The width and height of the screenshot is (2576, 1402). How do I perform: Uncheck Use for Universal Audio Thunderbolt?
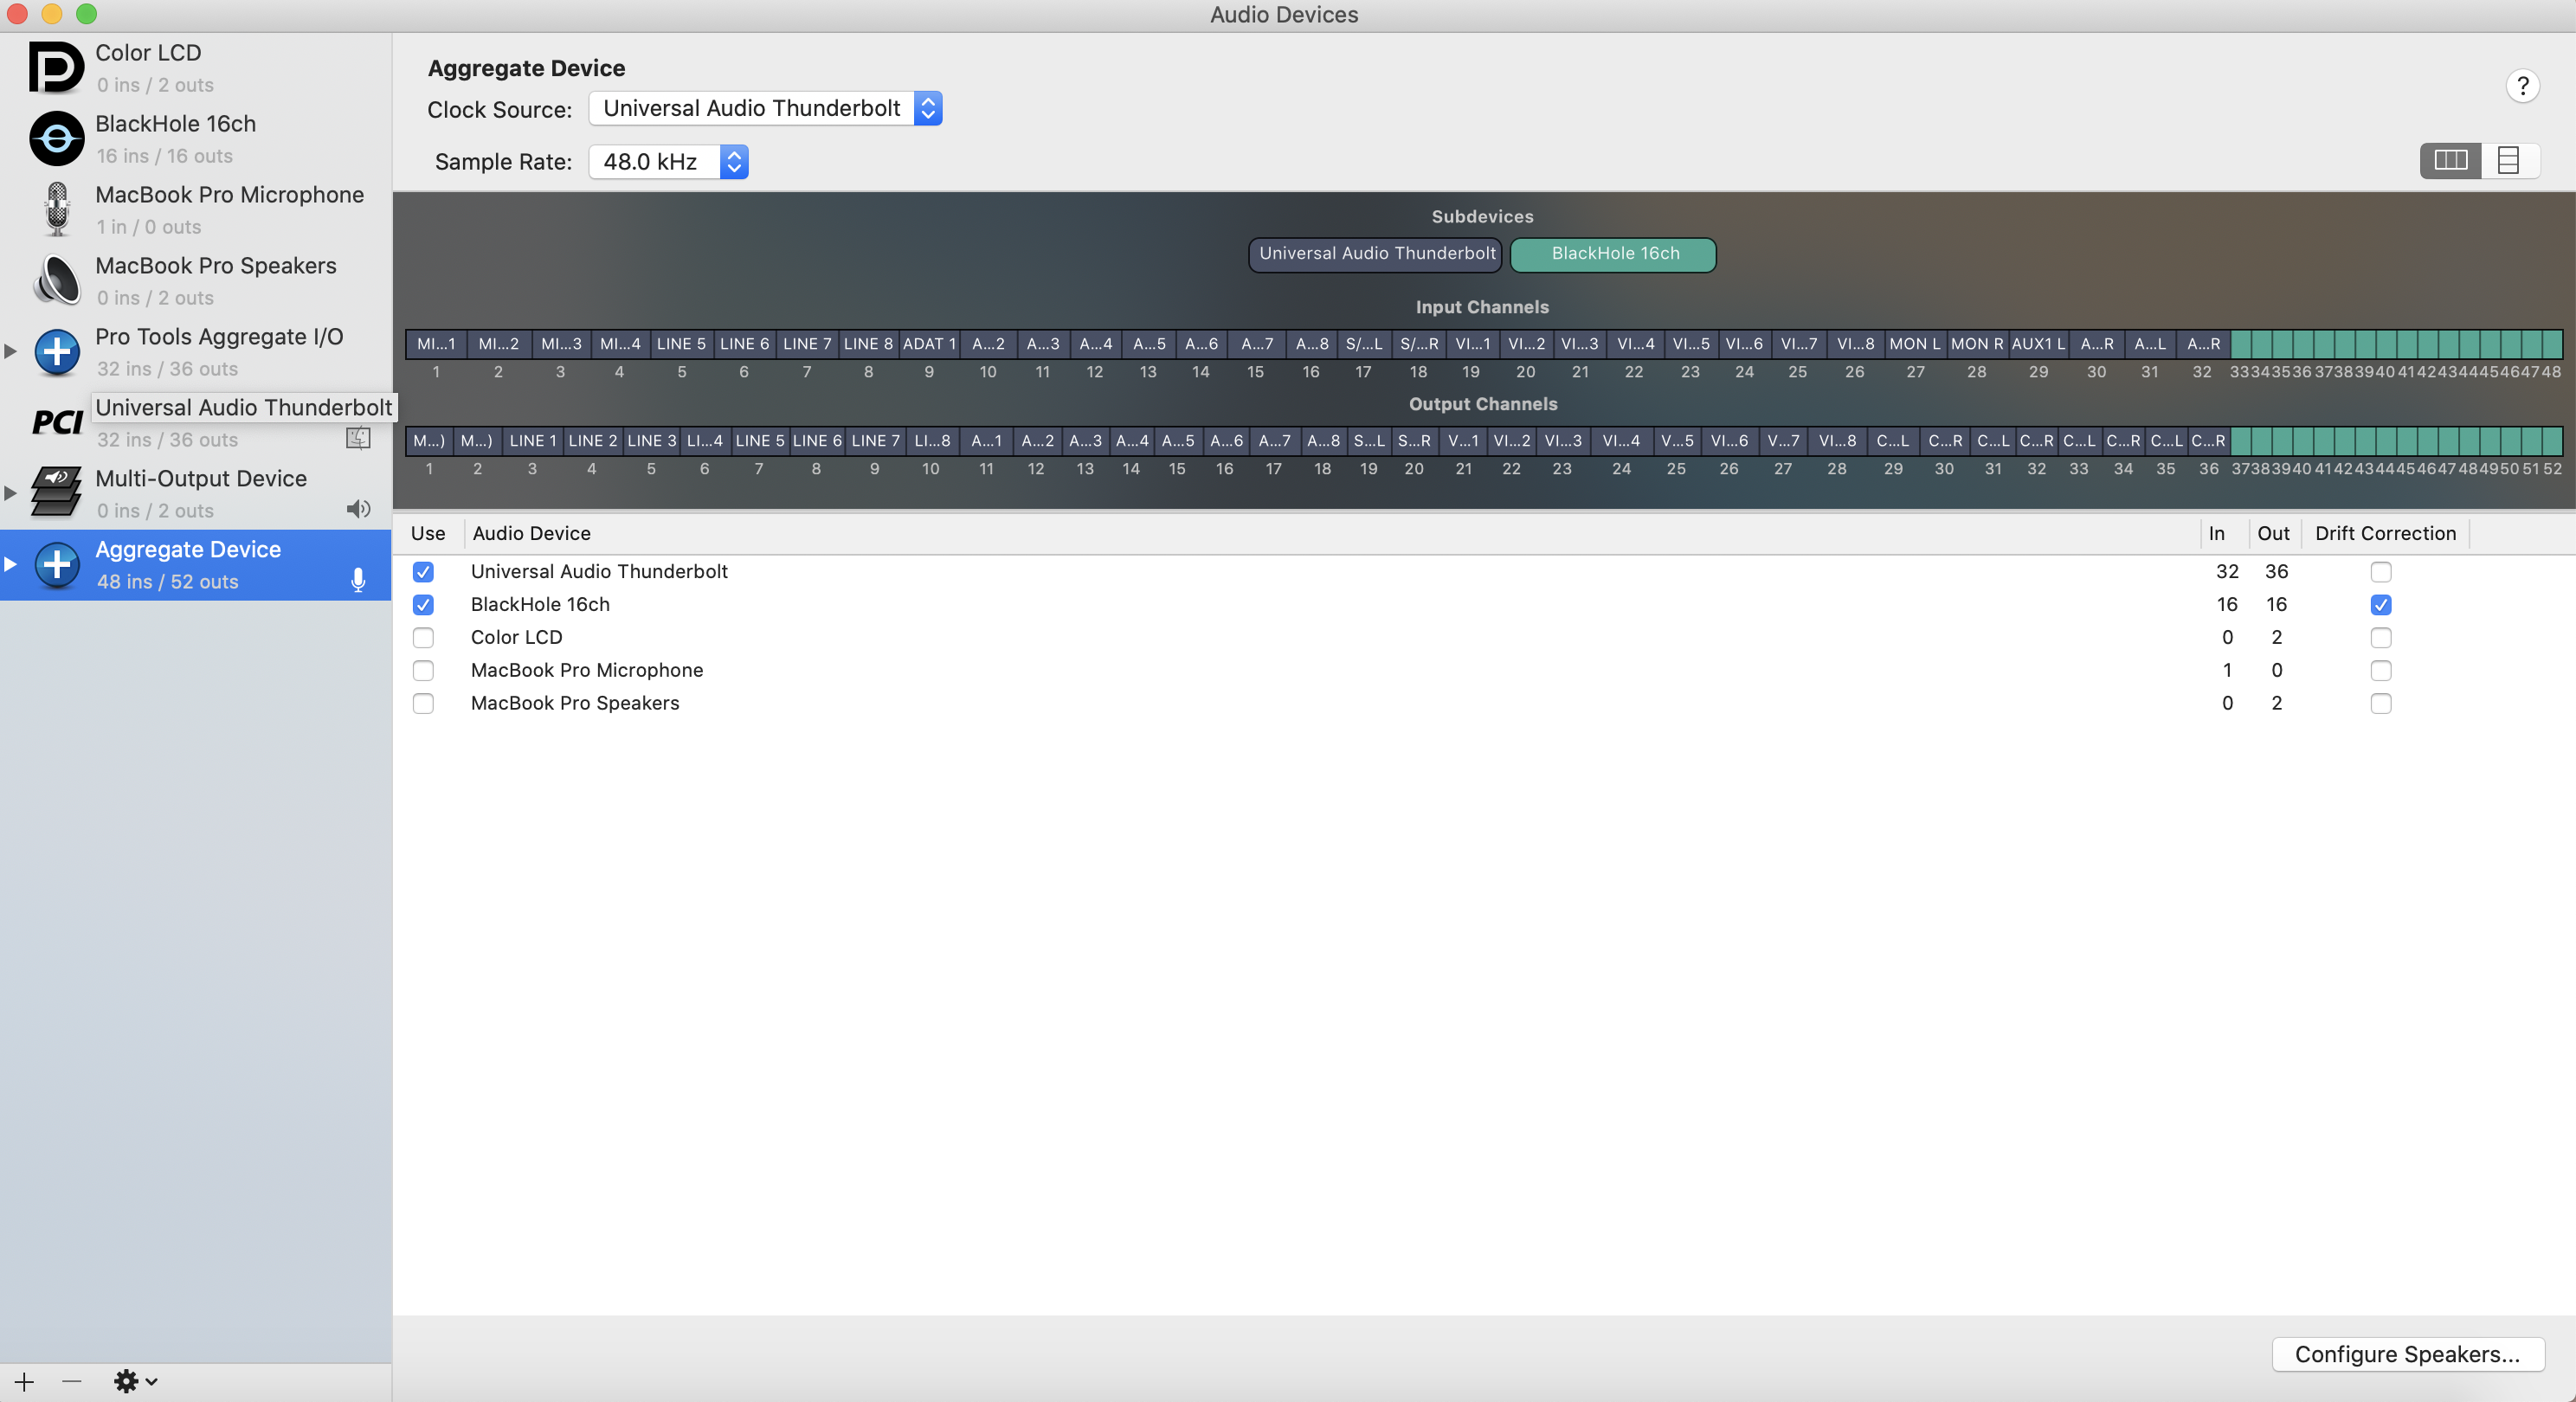[423, 572]
